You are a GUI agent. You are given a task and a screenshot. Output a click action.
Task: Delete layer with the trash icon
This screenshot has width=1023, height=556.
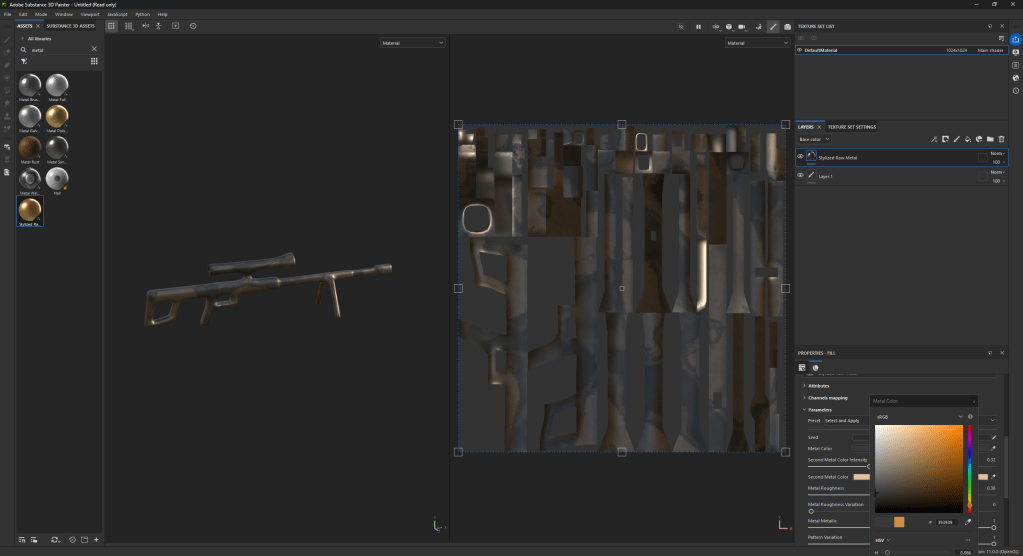[1001, 139]
